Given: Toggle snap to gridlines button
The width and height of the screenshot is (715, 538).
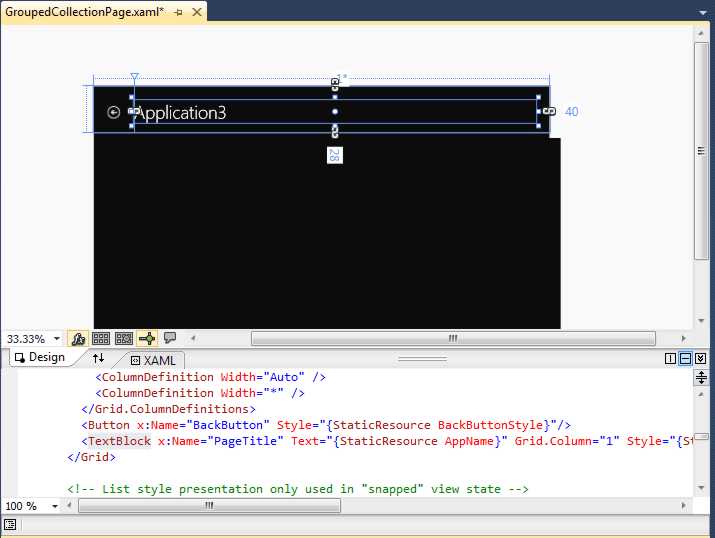Looking at the screenshot, I should [x=124, y=339].
